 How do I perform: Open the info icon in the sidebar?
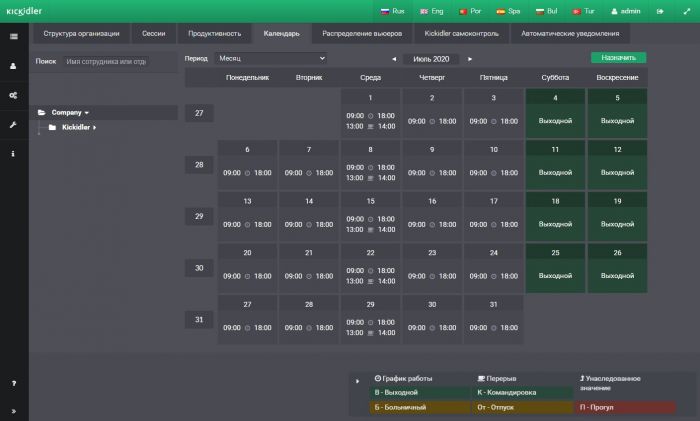(13, 154)
